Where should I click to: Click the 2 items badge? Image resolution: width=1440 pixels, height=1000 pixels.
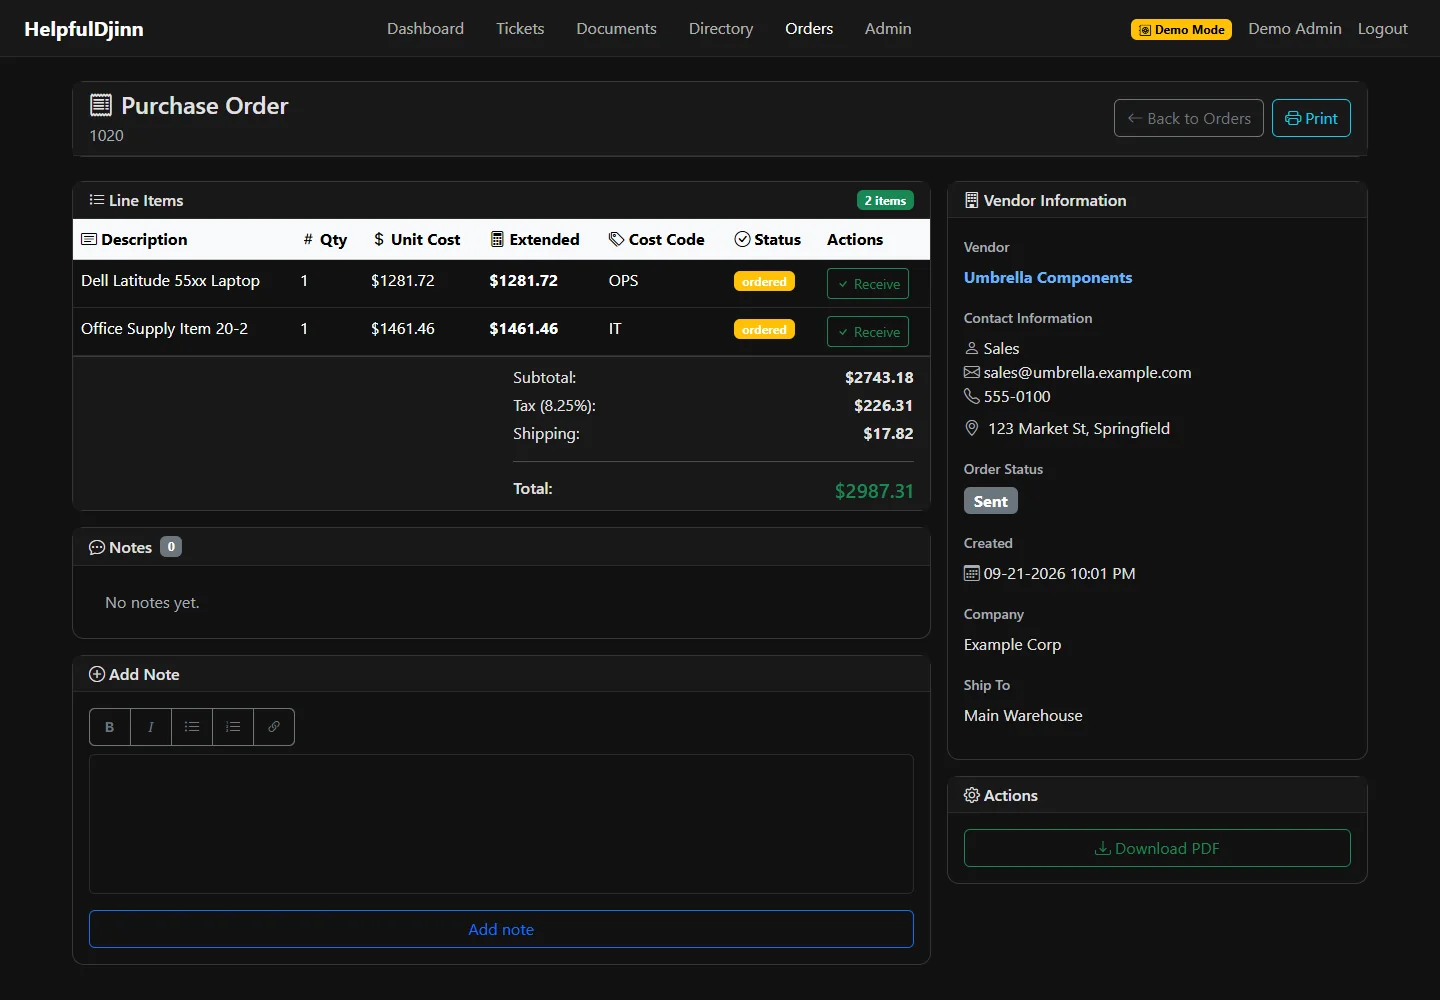click(885, 200)
